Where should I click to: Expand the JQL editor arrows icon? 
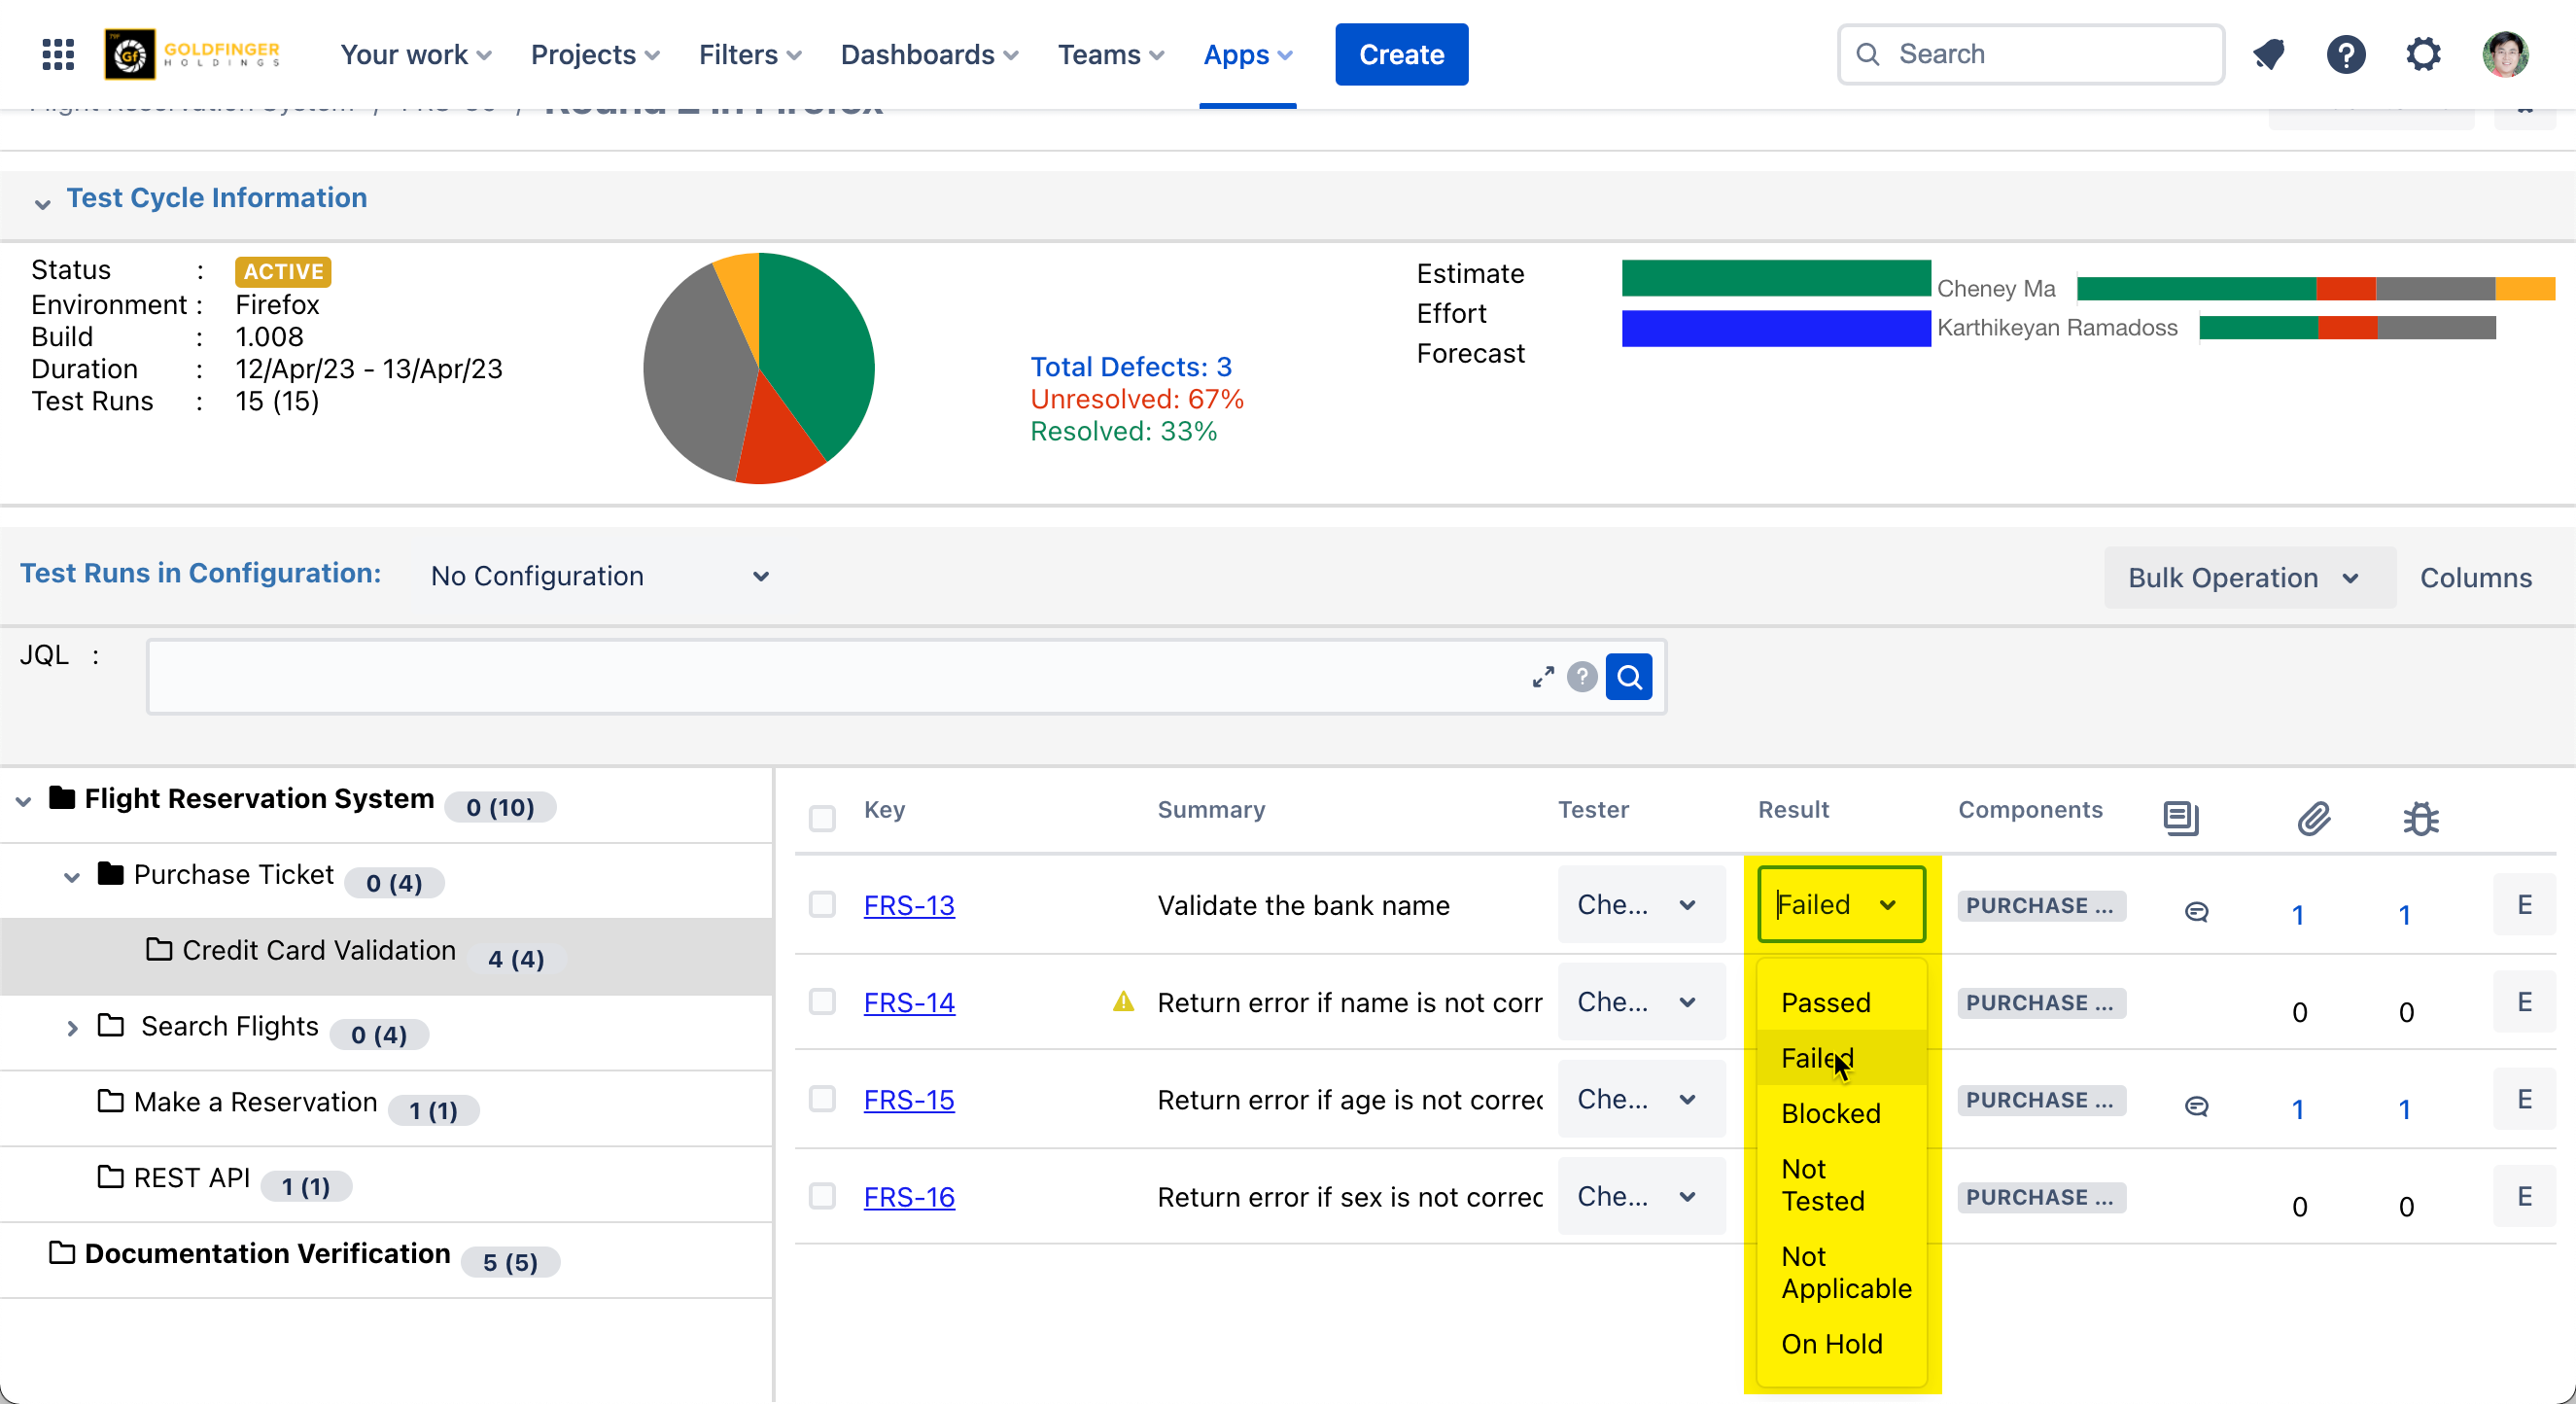(1542, 677)
